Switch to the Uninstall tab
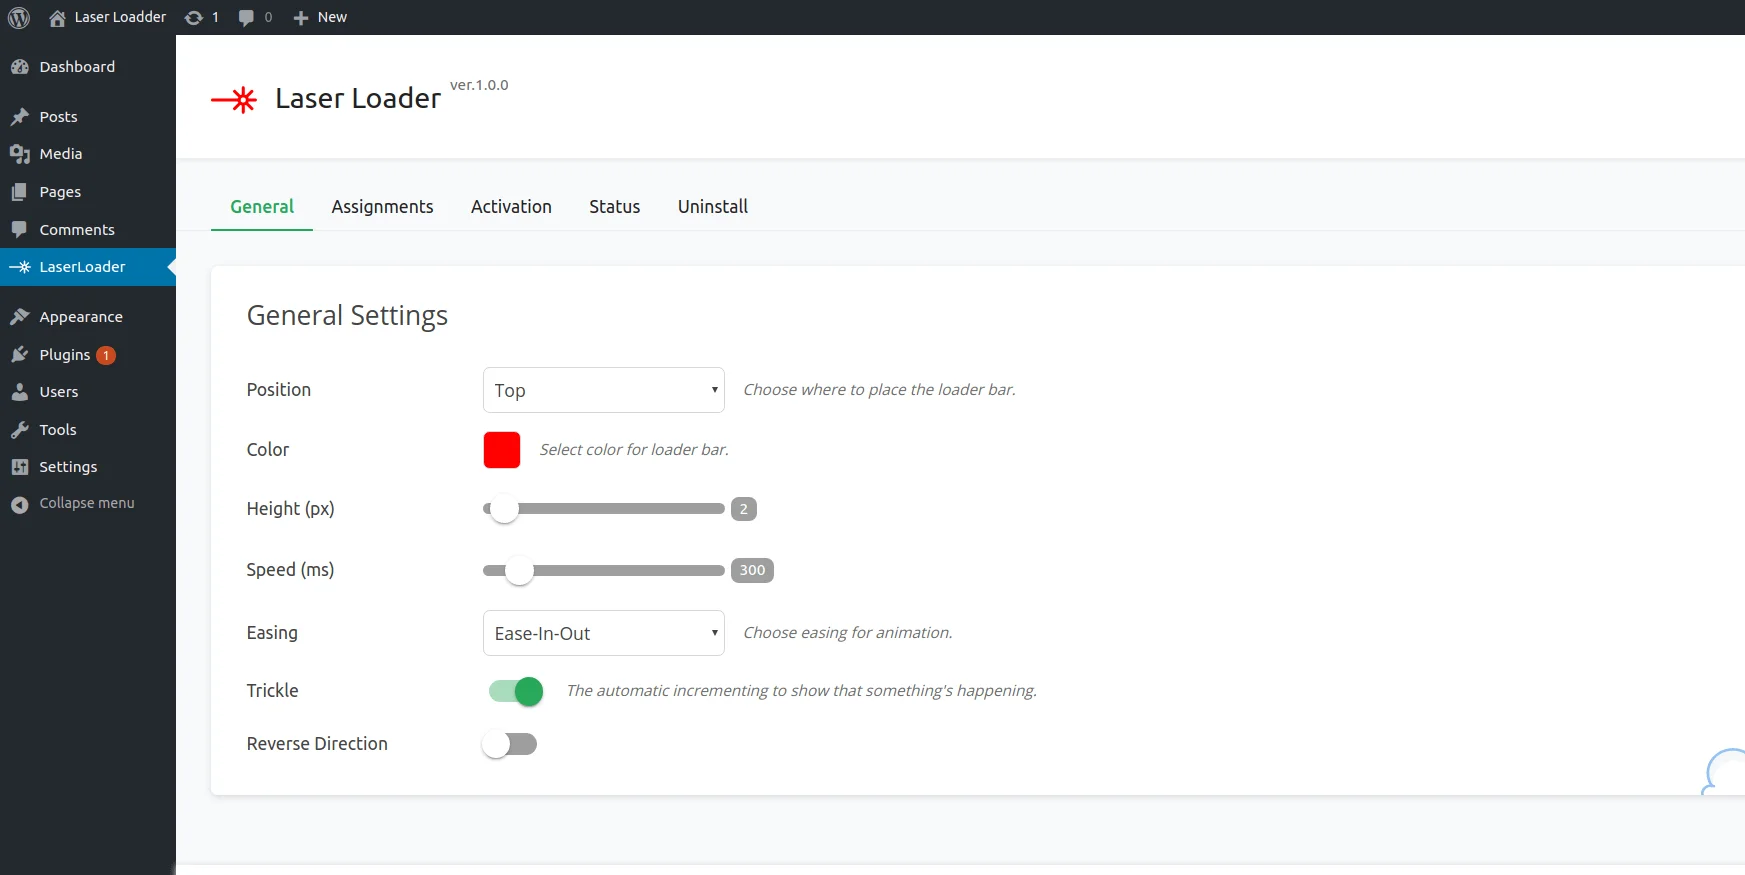The height and width of the screenshot is (875, 1745). (713, 207)
